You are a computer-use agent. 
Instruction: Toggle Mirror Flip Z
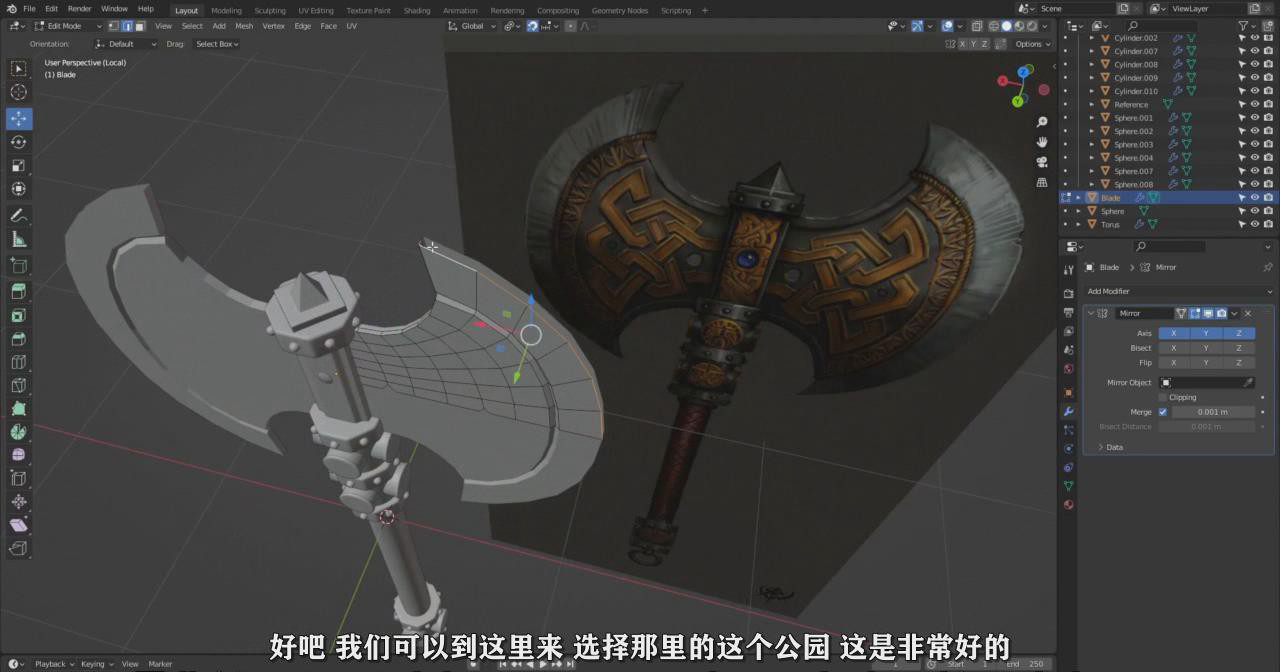pos(1238,363)
